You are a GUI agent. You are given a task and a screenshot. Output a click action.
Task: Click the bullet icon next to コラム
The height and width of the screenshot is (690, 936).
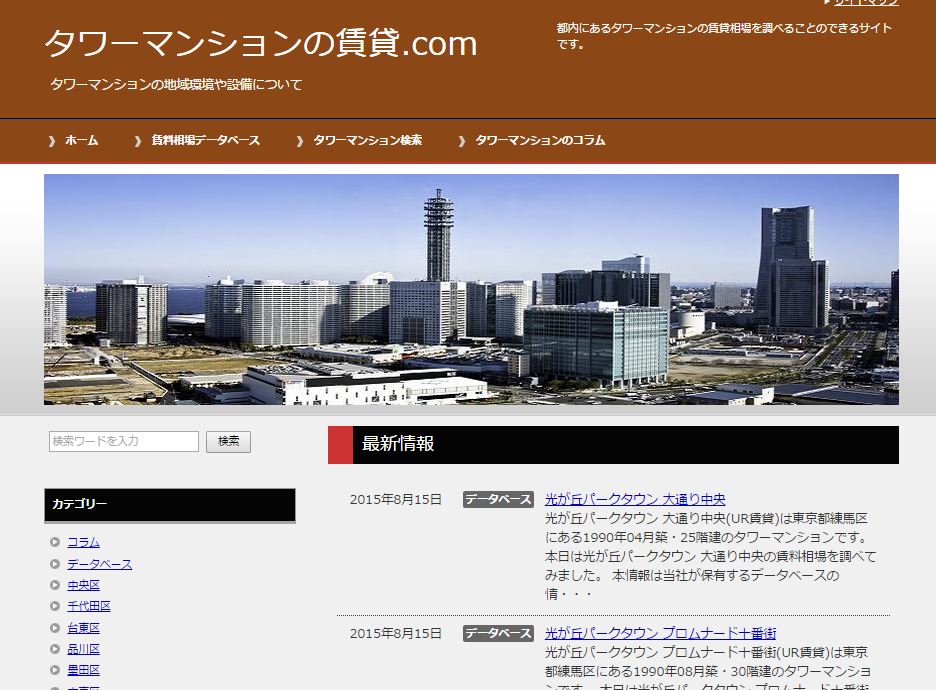coord(55,542)
